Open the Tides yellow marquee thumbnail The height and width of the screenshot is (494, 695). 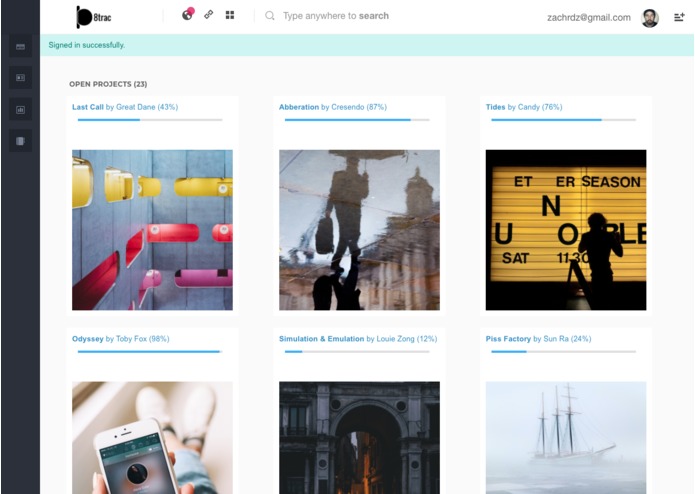(566, 229)
